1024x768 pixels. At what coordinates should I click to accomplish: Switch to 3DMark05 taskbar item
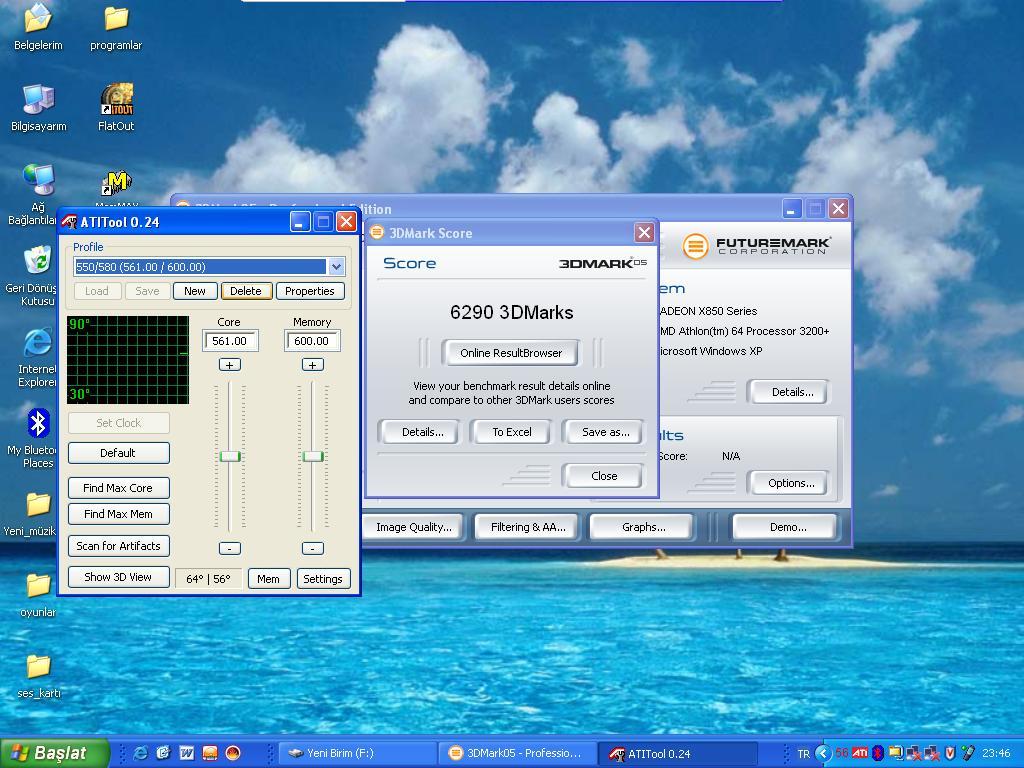tap(518, 753)
